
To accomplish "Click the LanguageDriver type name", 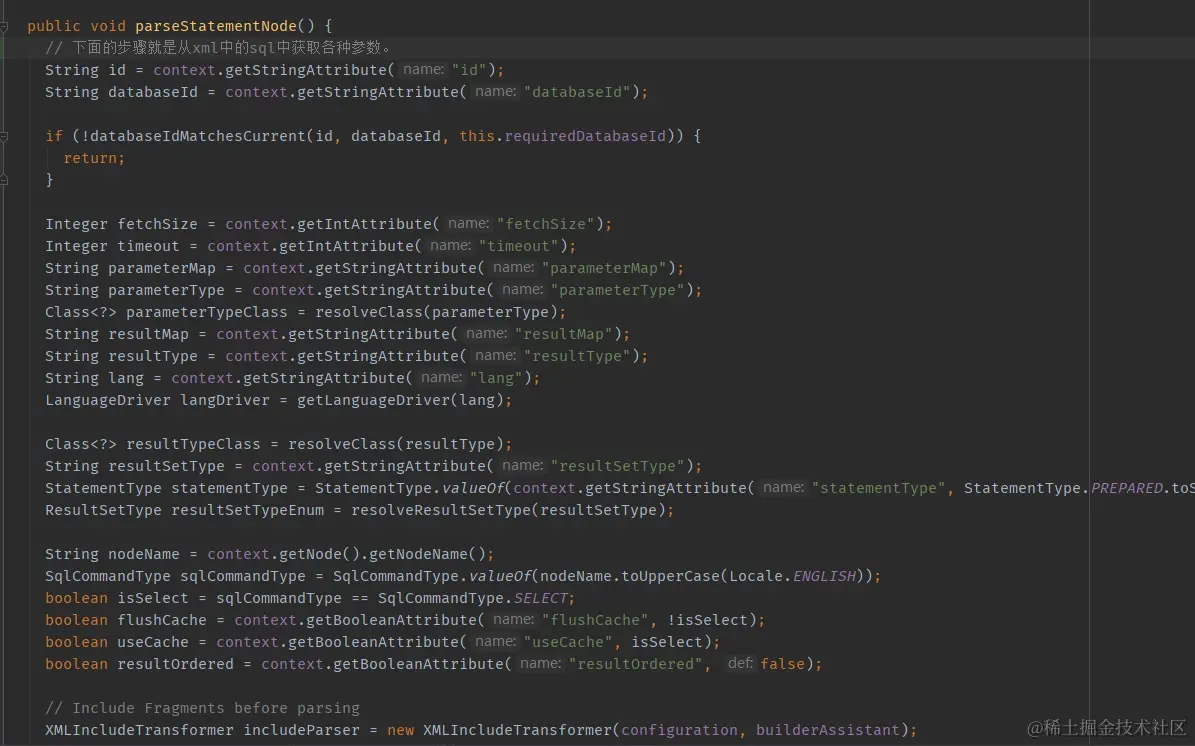I will coord(107,400).
